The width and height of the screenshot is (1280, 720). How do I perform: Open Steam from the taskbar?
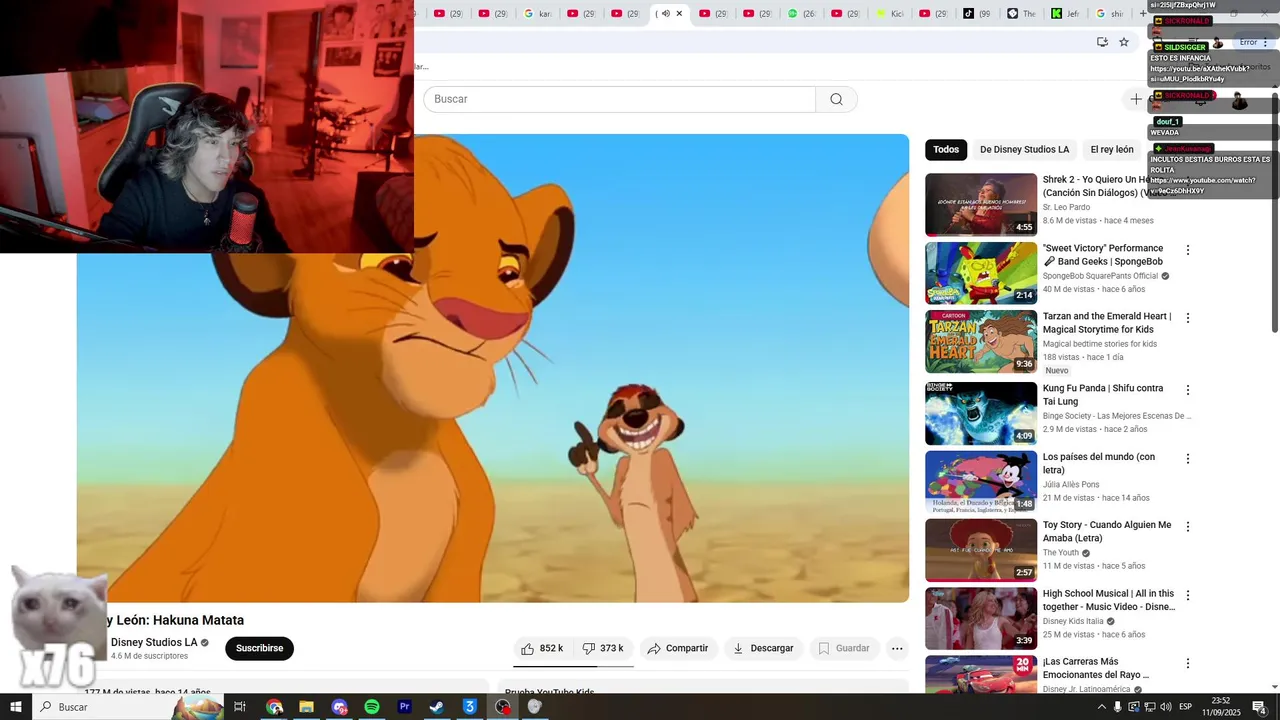[437, 707]
